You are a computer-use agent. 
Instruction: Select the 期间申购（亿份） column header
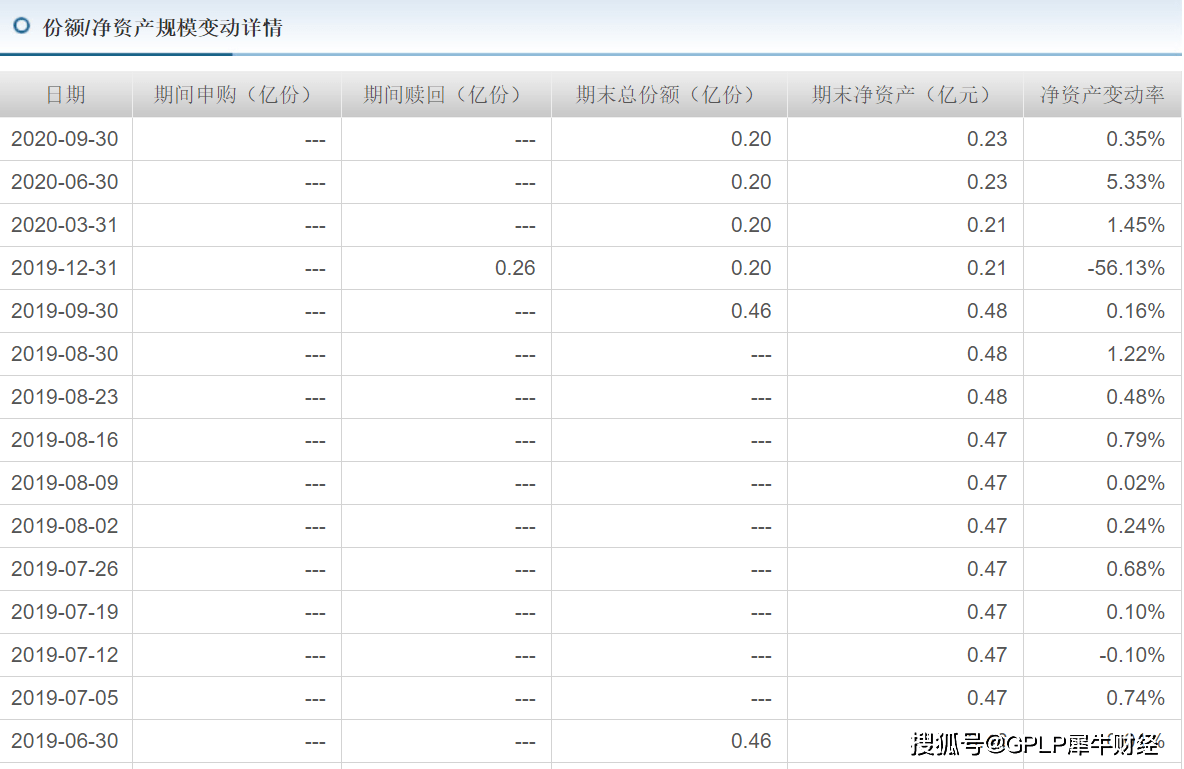tap(236, 94)
